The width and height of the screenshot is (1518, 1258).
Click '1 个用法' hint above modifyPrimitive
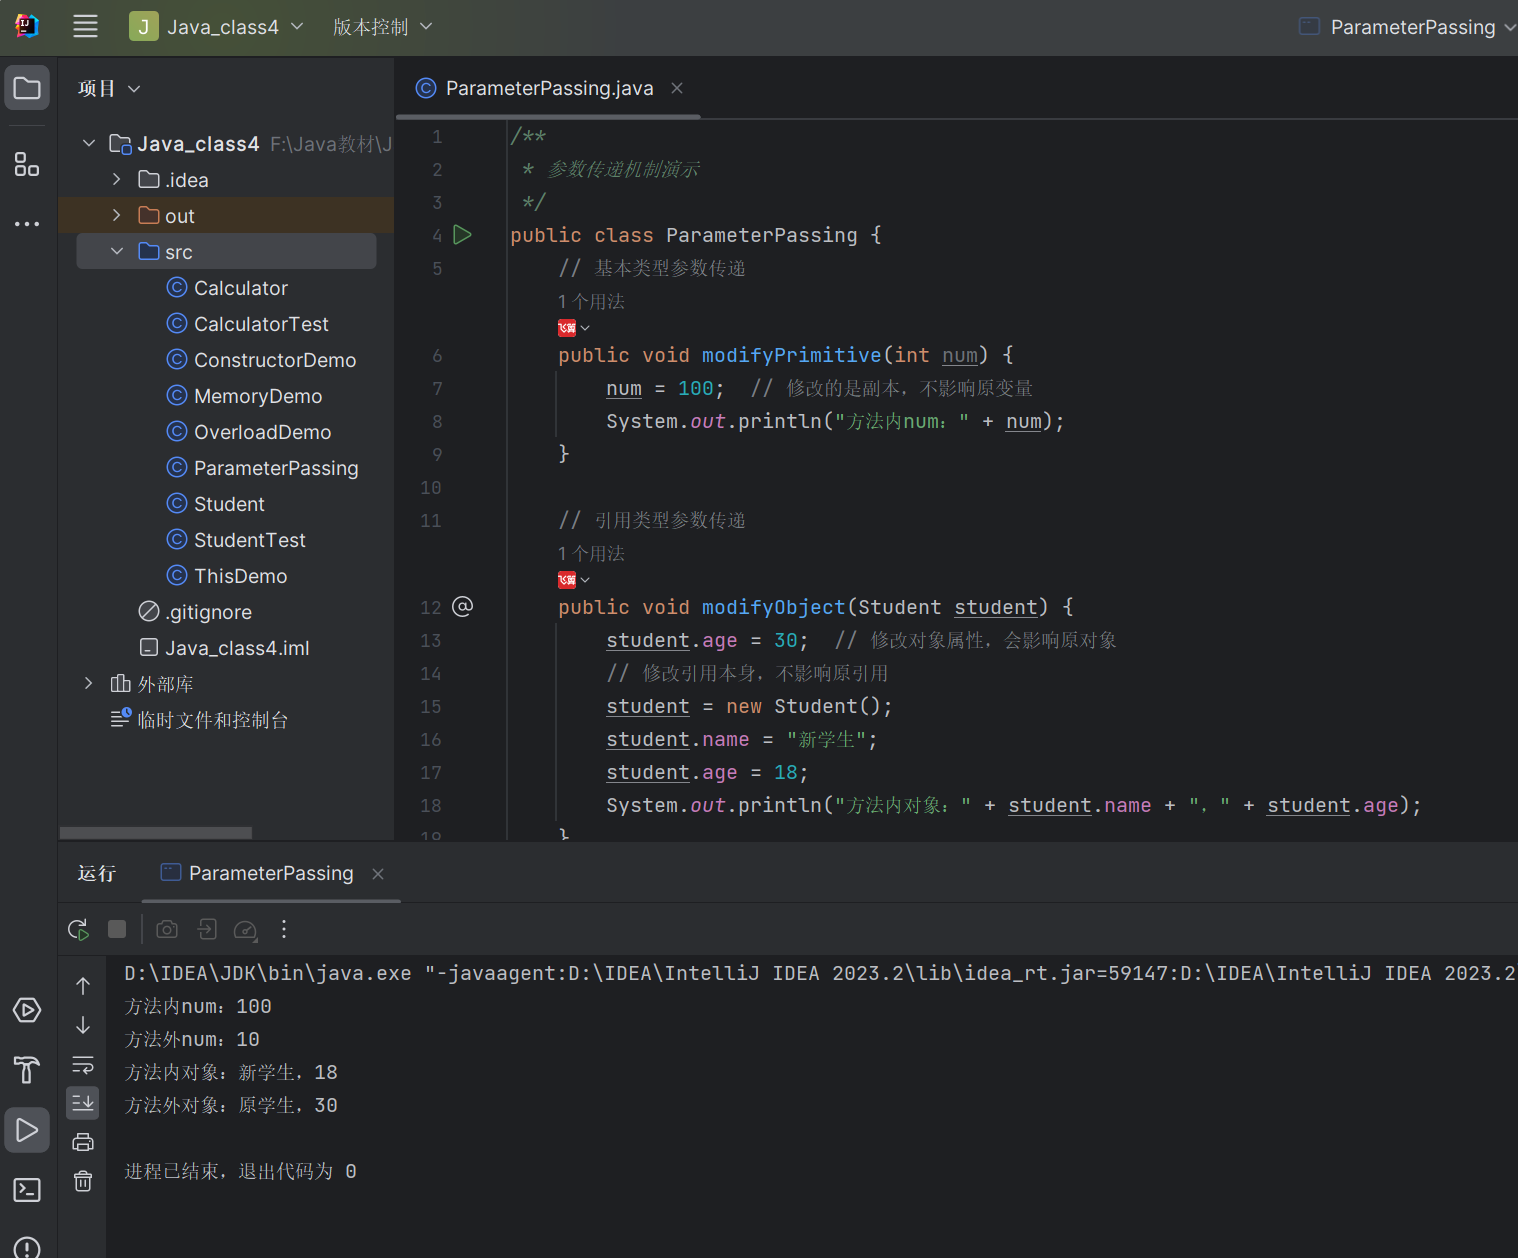tap(591, 302)
